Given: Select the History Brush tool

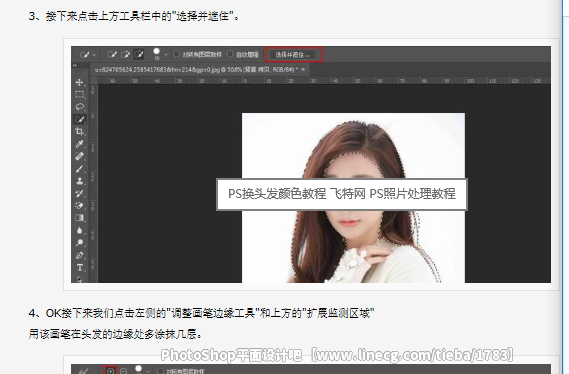Looking at the screenshot, I should tap(79, 193).
